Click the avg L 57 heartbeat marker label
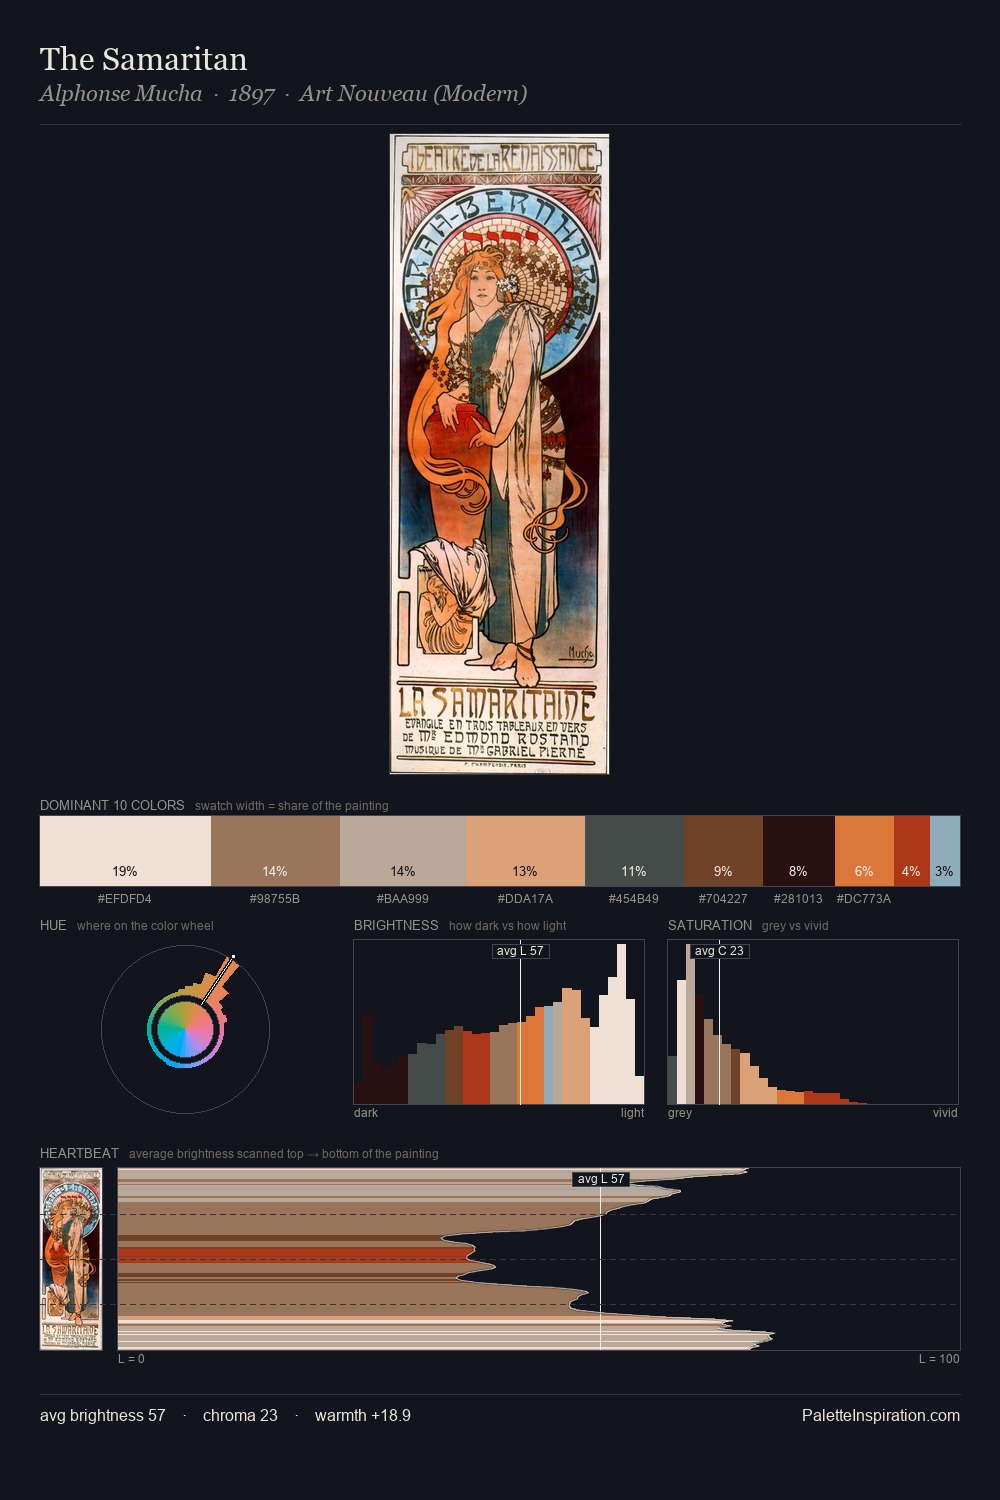This screenshot has width=1000, height=1500. point(600,1179)
